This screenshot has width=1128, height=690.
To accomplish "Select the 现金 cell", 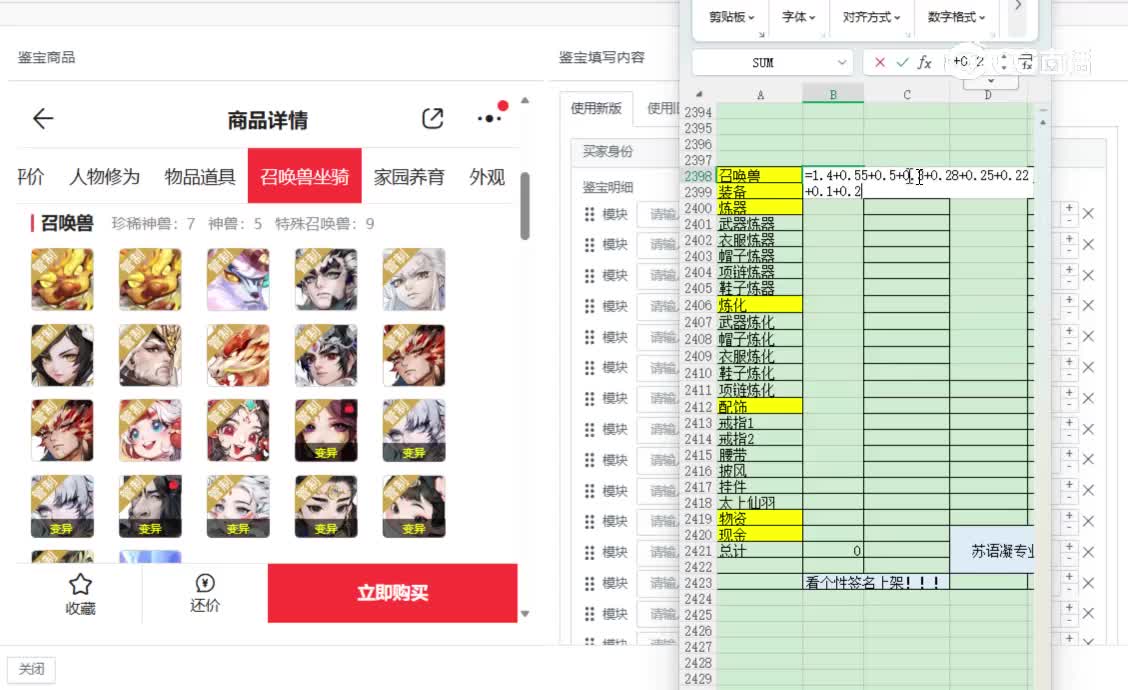I will point(759,535).
